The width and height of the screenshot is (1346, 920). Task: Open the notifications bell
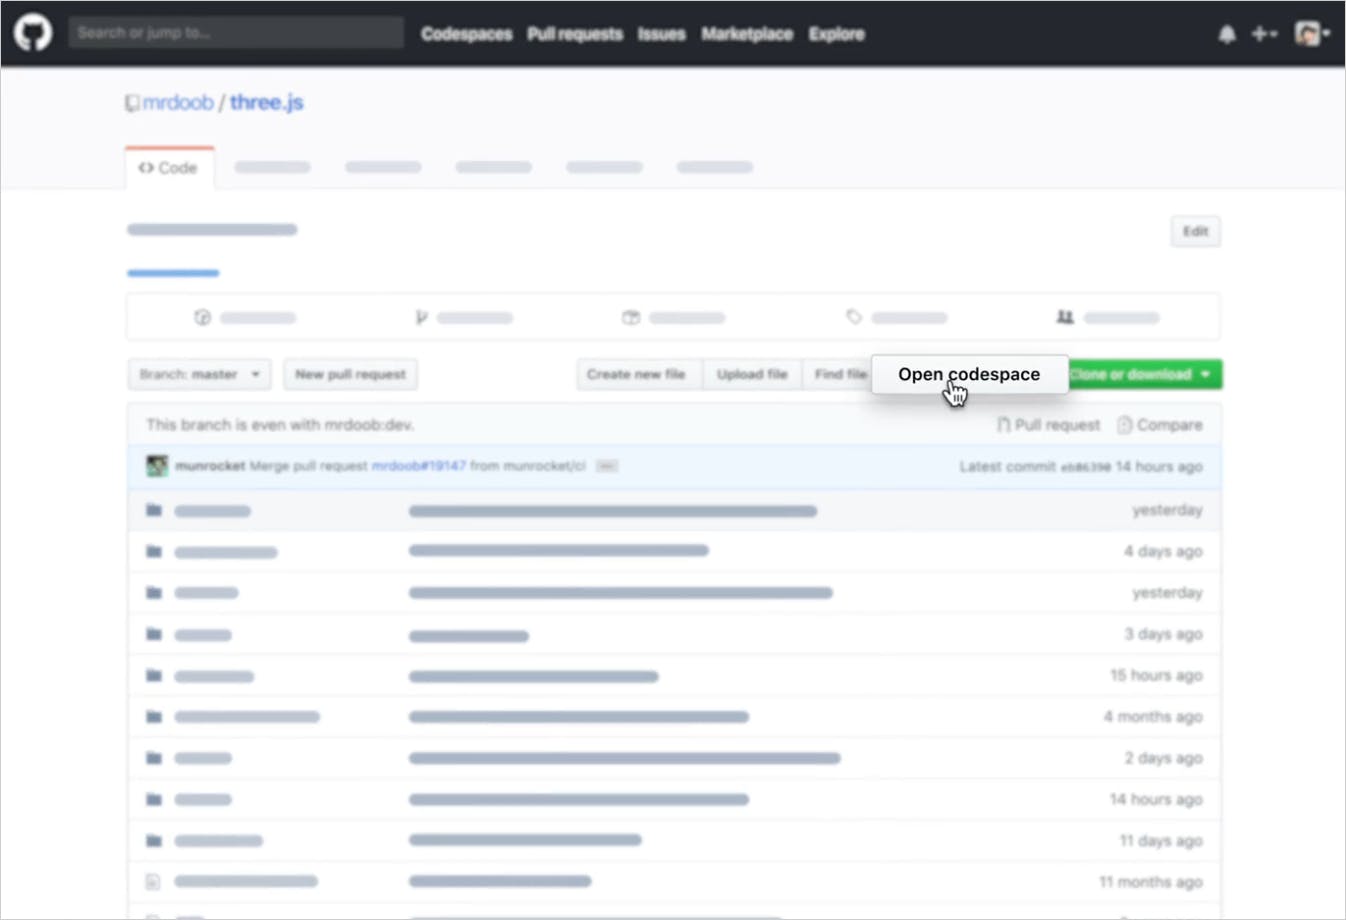(1227, 34)
